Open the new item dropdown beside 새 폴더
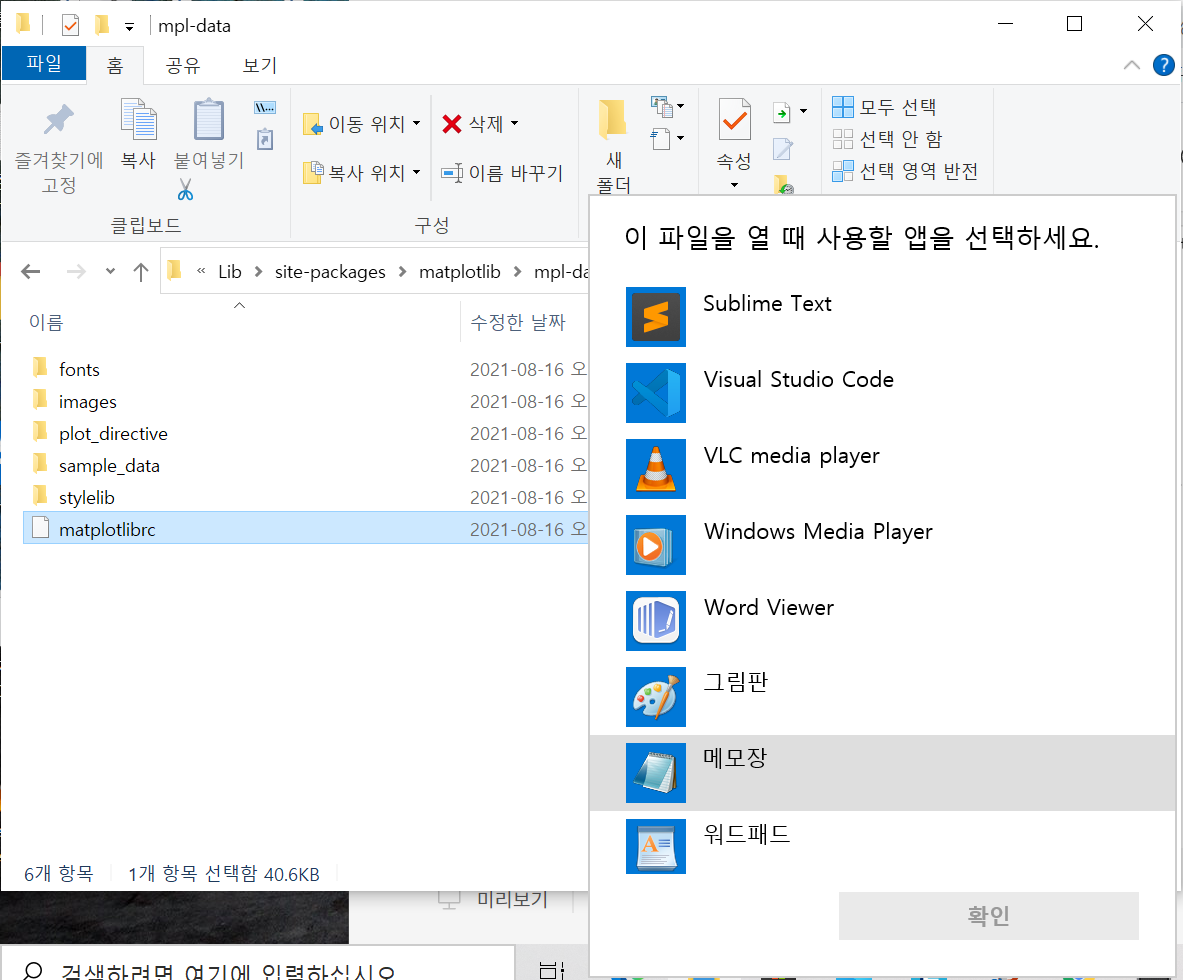The width and height of the screenshot is (1183, 980). click(667, 107)
